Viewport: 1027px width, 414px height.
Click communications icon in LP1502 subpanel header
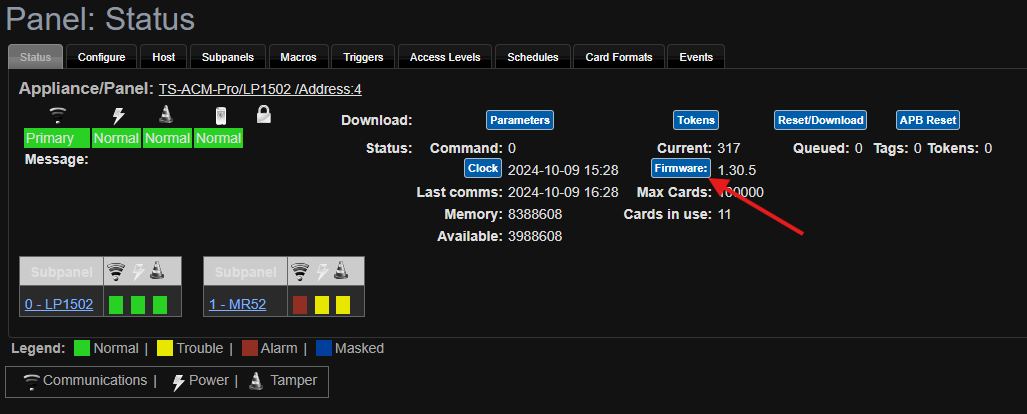coord(117,271)
